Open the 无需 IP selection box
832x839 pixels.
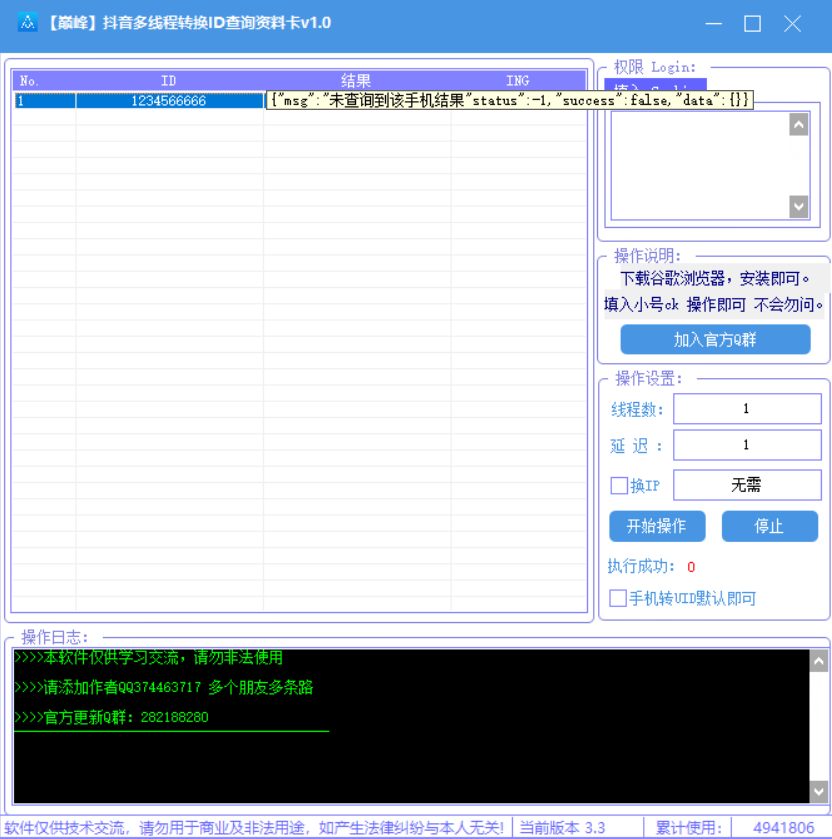tap(747, 485)
